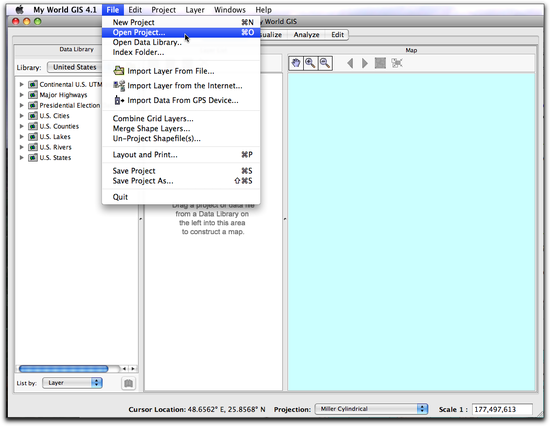Open the Layer menu
This screenshot has height=426, width=550.
[195, 10]
